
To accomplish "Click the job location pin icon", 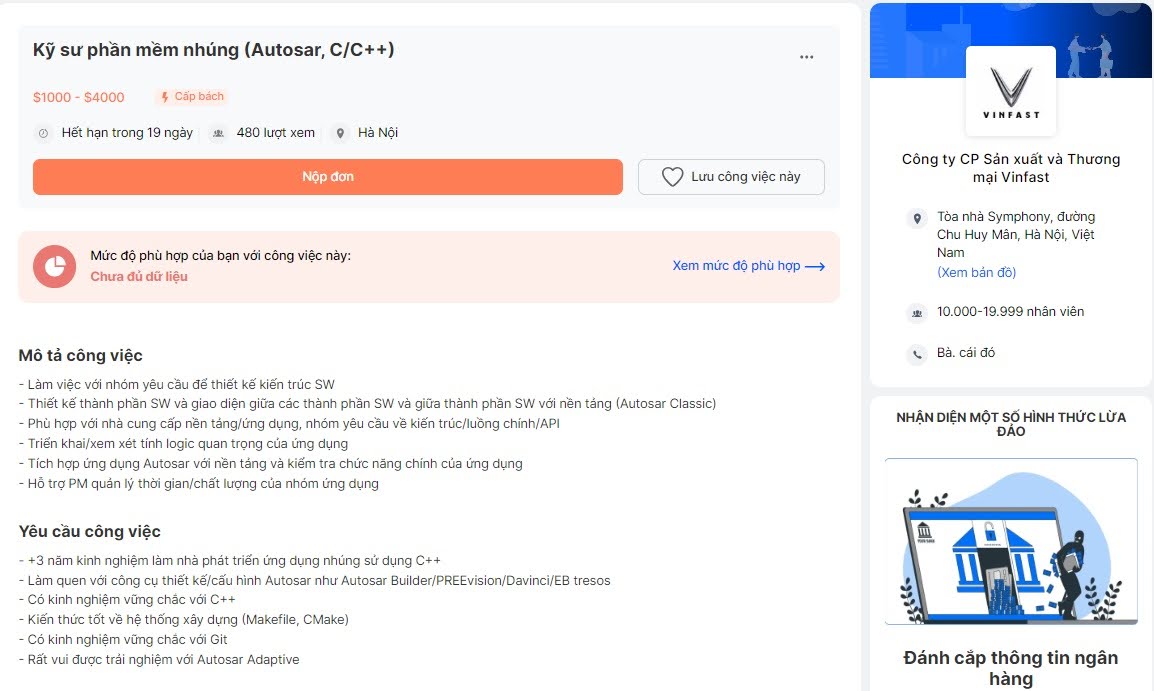I will point(340,133).
